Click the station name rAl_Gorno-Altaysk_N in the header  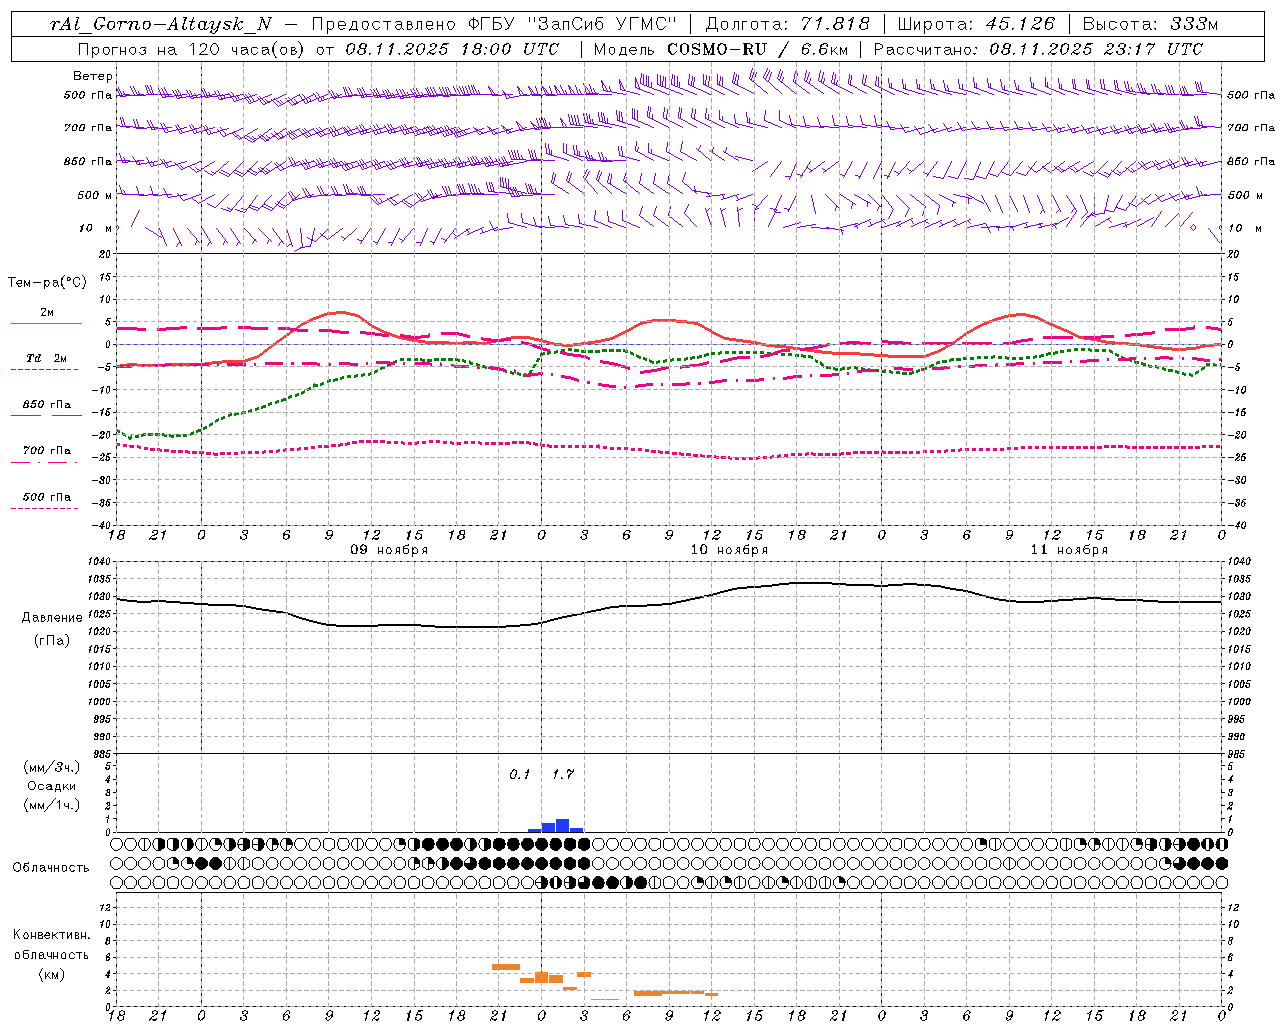tap(161, 24)
